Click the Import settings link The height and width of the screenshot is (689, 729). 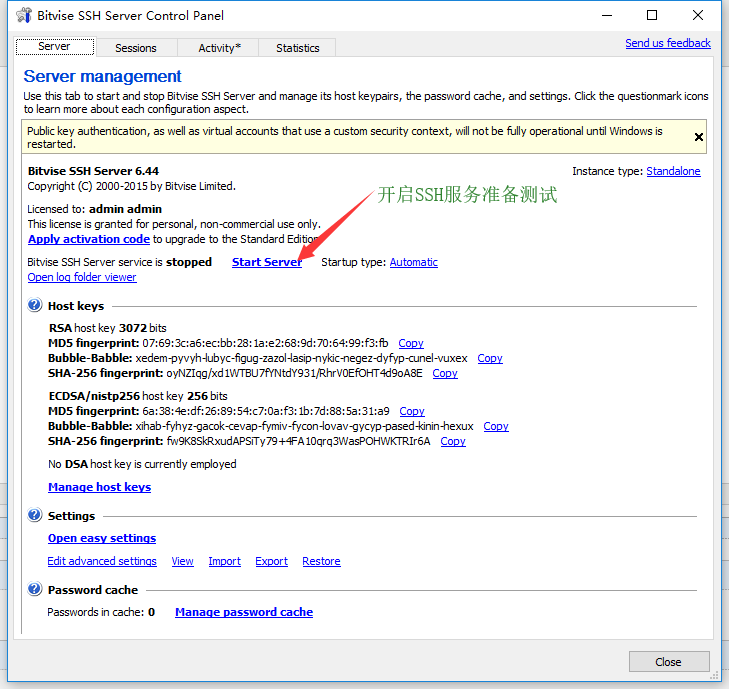[224, 561]
